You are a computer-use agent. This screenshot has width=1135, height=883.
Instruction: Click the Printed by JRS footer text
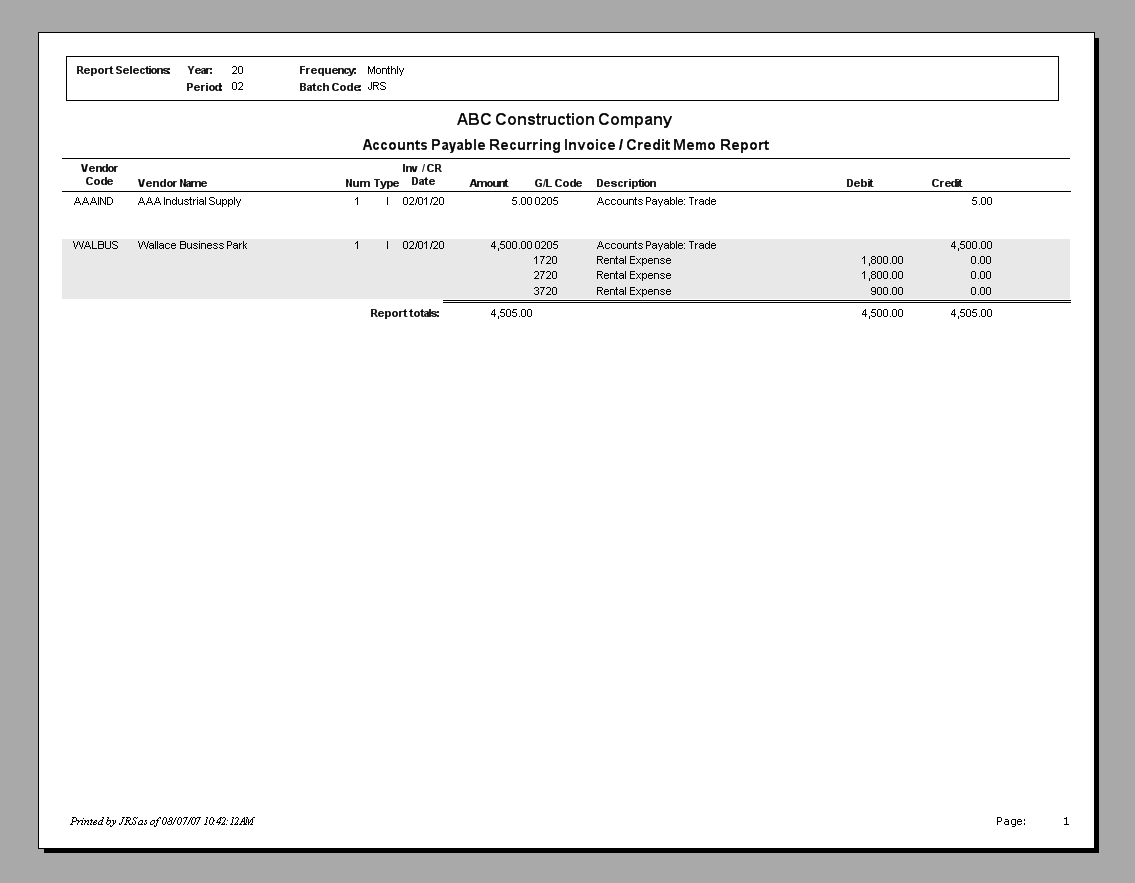coord(162,821)
